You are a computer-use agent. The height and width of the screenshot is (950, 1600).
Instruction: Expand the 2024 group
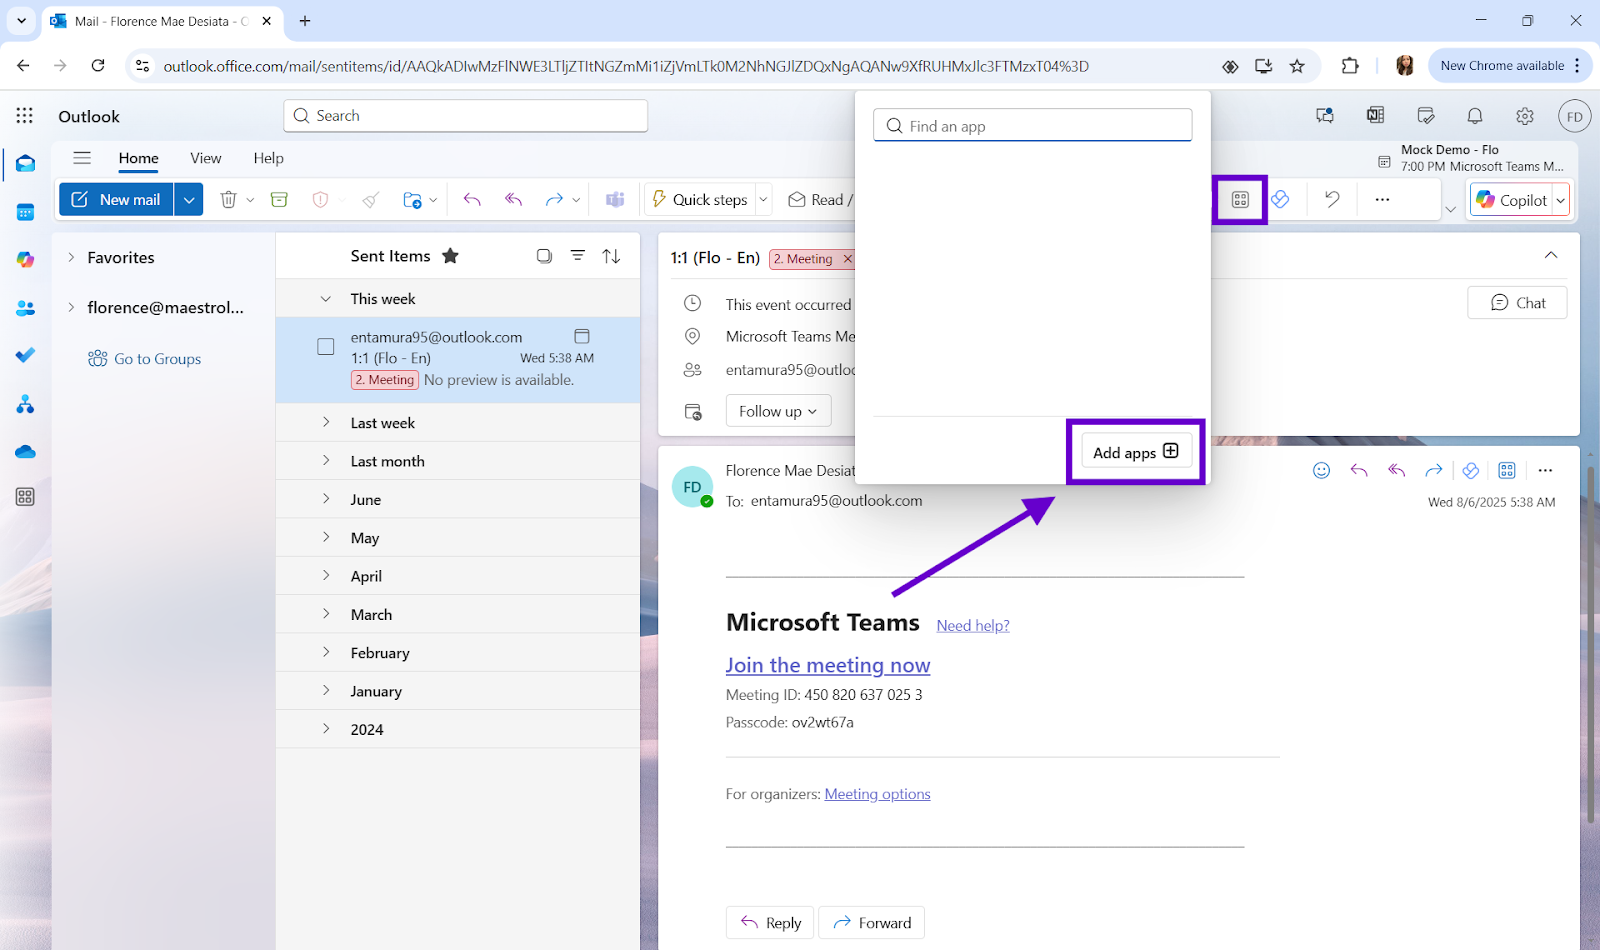coord(326,729)
